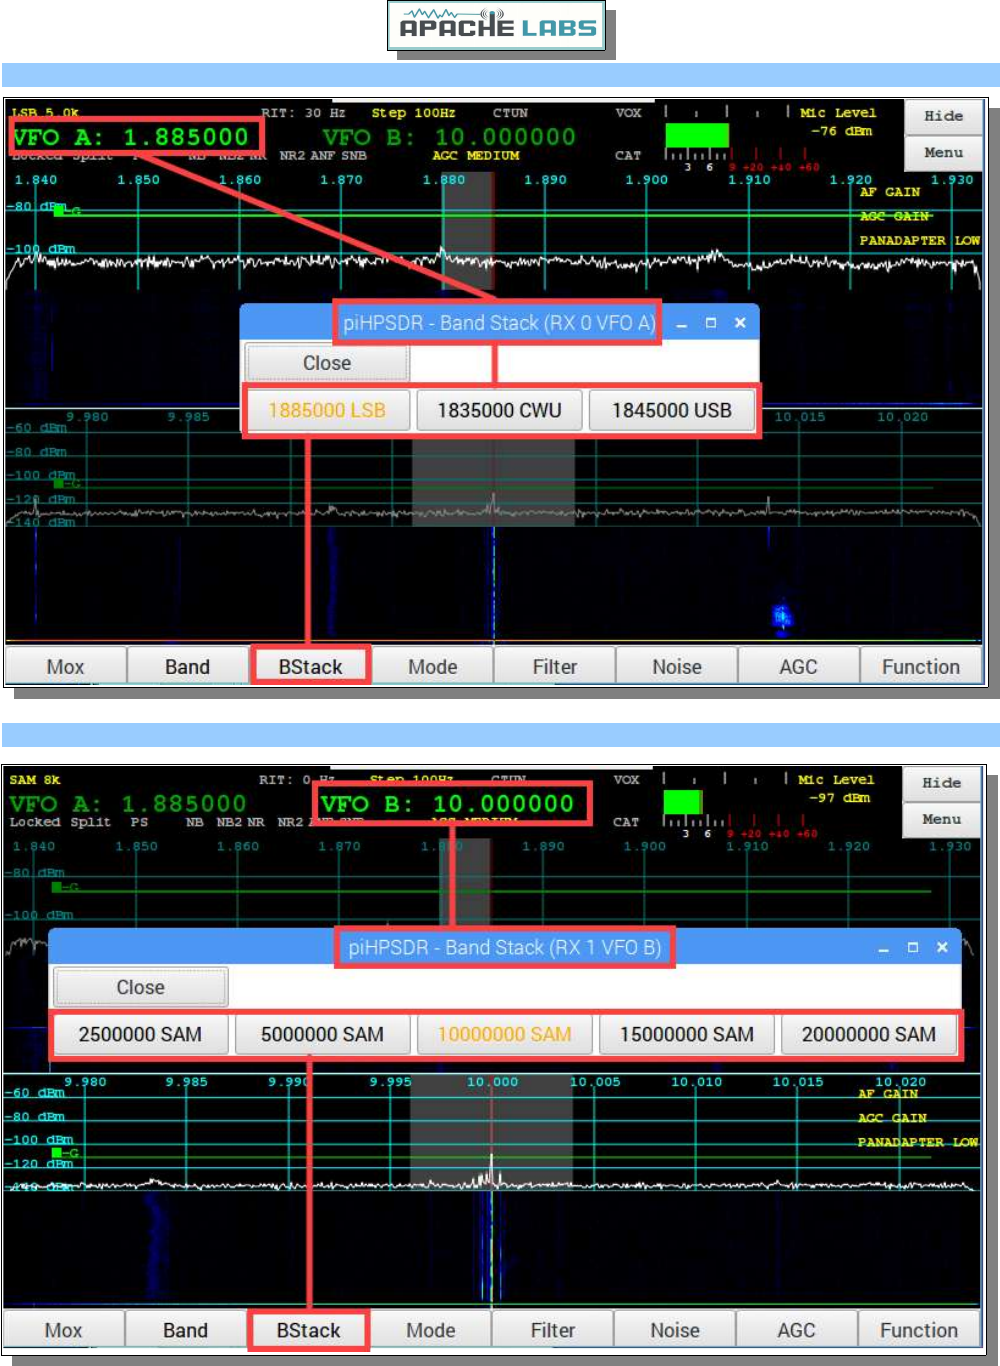The image size is (1000, 1366).
Task: Open AGC menu in lower SAM screen
Action: pos(796,1330)
